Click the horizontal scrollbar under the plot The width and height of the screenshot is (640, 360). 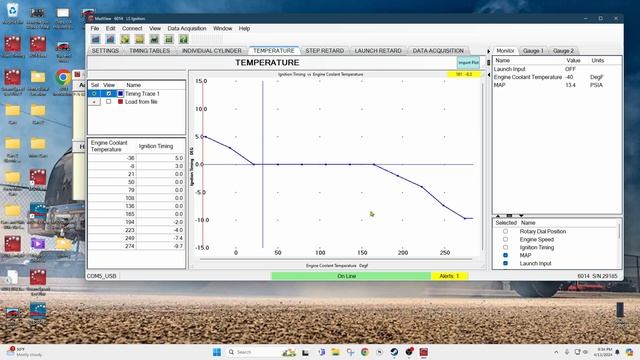pos(336,259)
